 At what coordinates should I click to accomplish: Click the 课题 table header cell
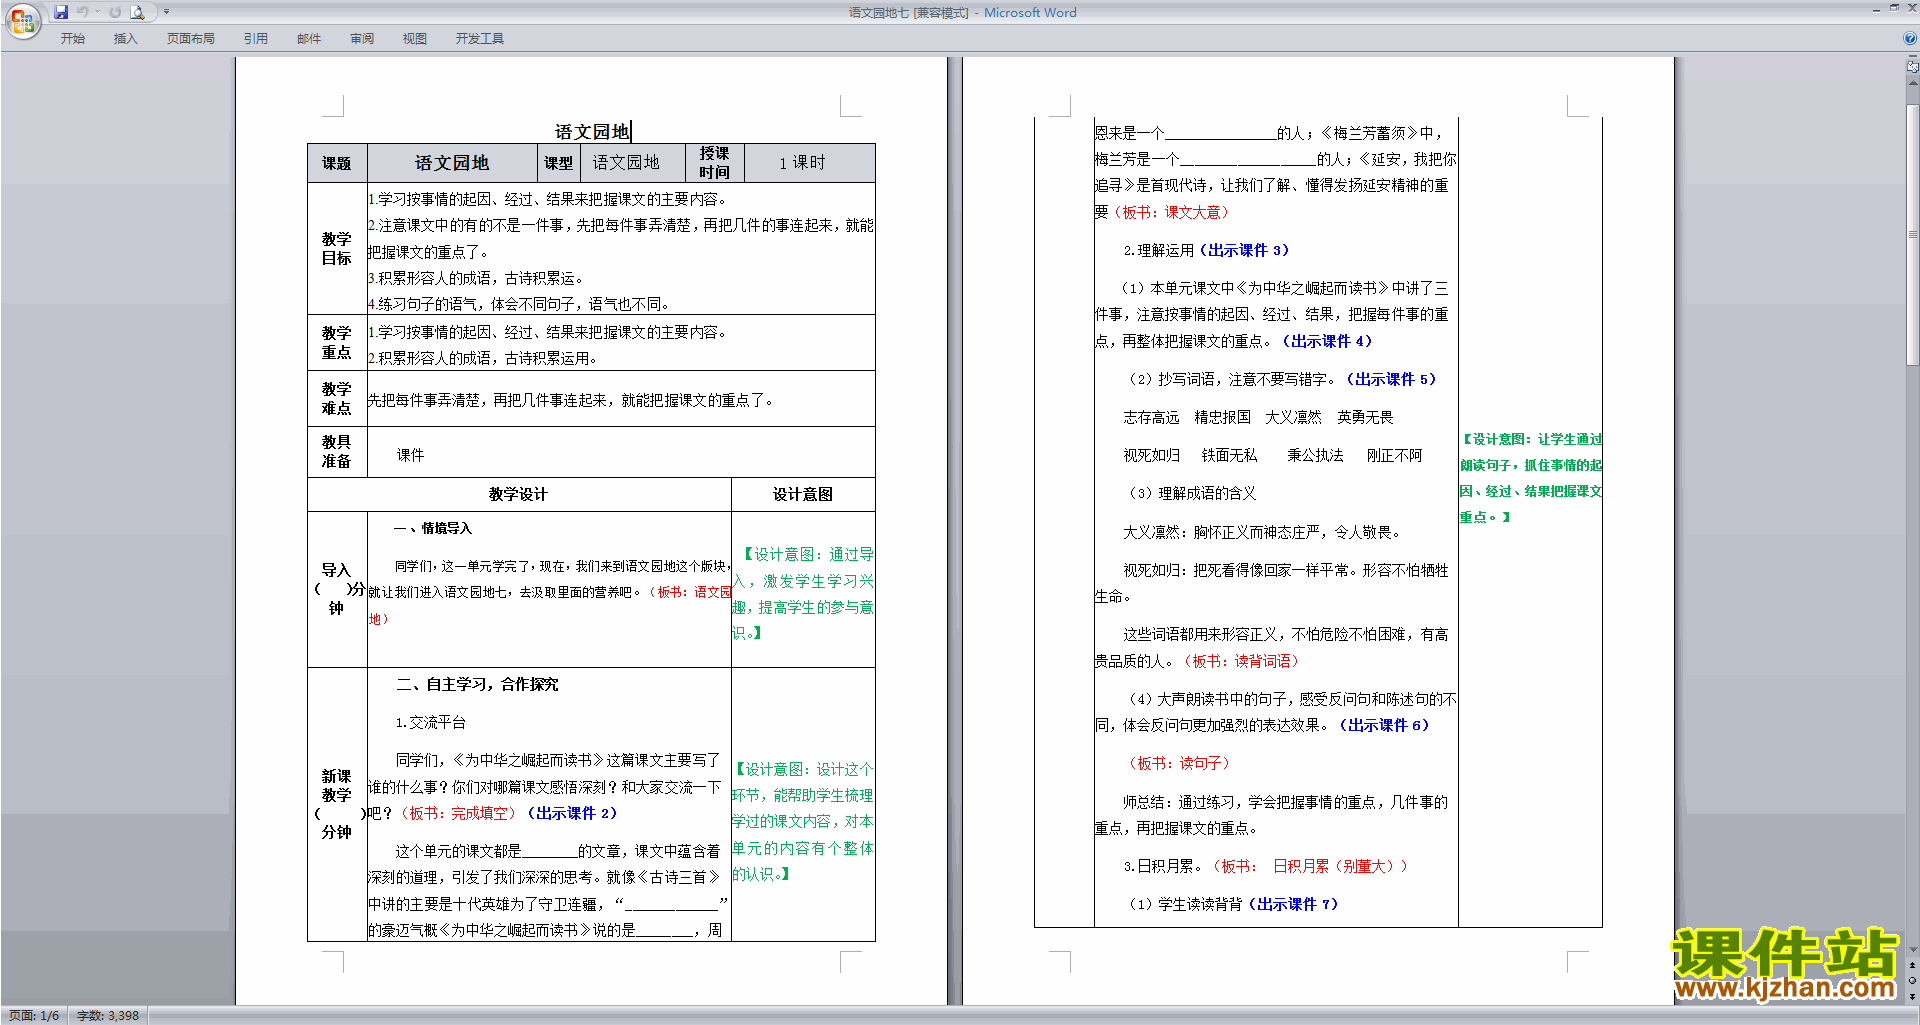[337, 163]
